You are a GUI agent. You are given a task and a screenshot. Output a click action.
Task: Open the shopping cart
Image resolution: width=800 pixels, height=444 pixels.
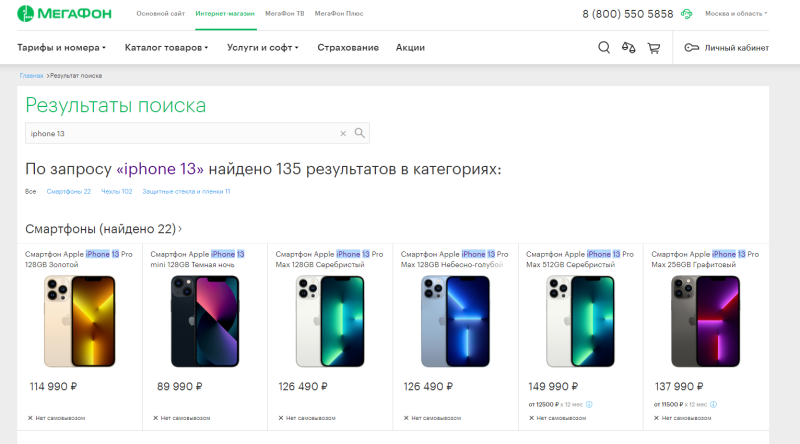click(654, 47)
